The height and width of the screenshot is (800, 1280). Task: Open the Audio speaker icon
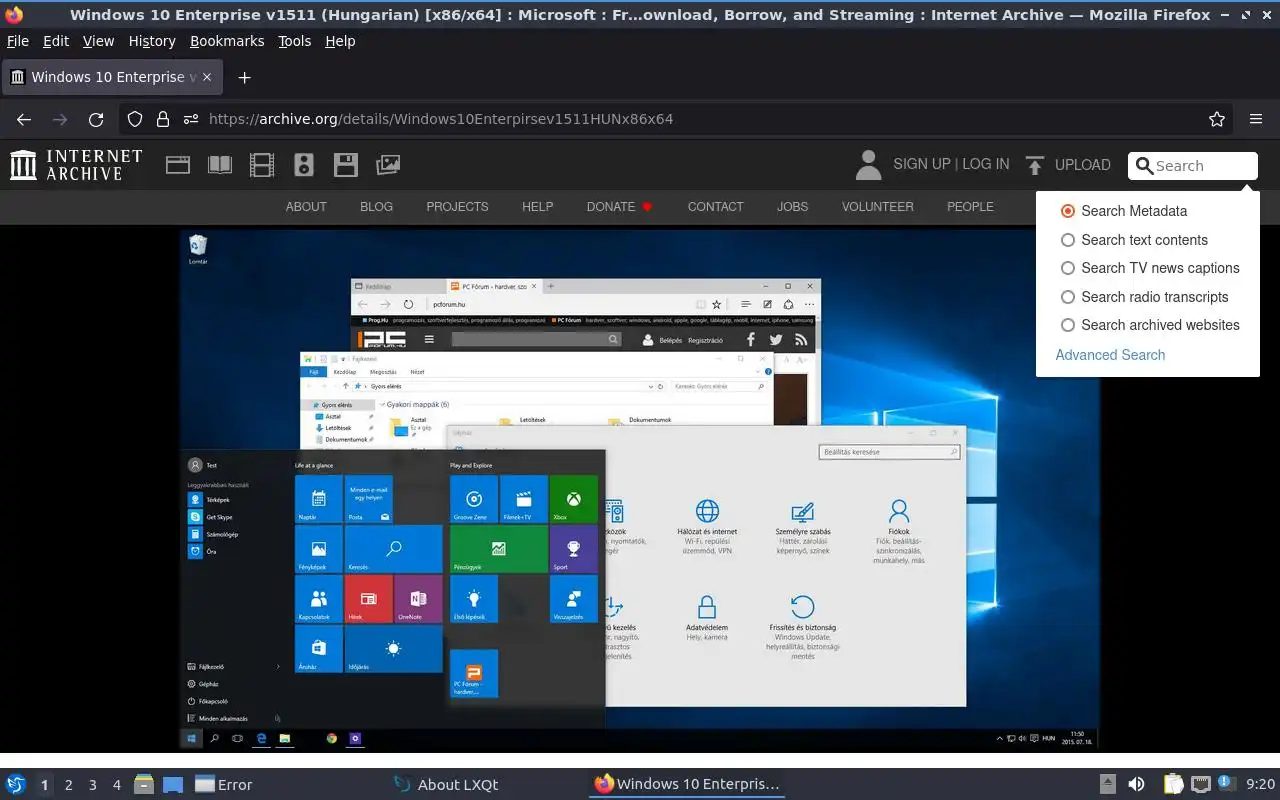click(x=304, y=165)
